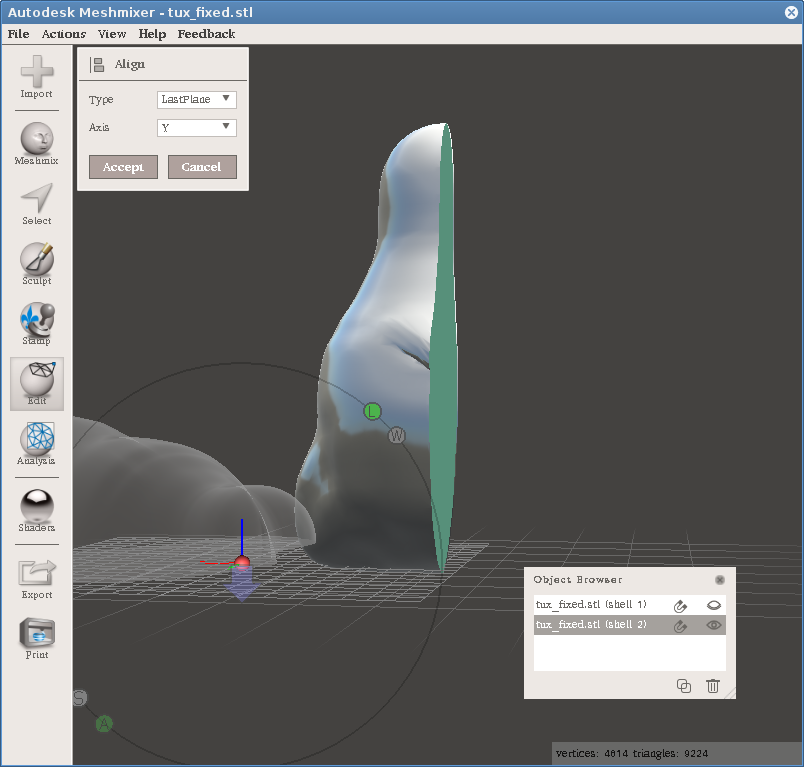Duplicate object in Object Browser
This screenshot has height=767, width=804.
684,686
